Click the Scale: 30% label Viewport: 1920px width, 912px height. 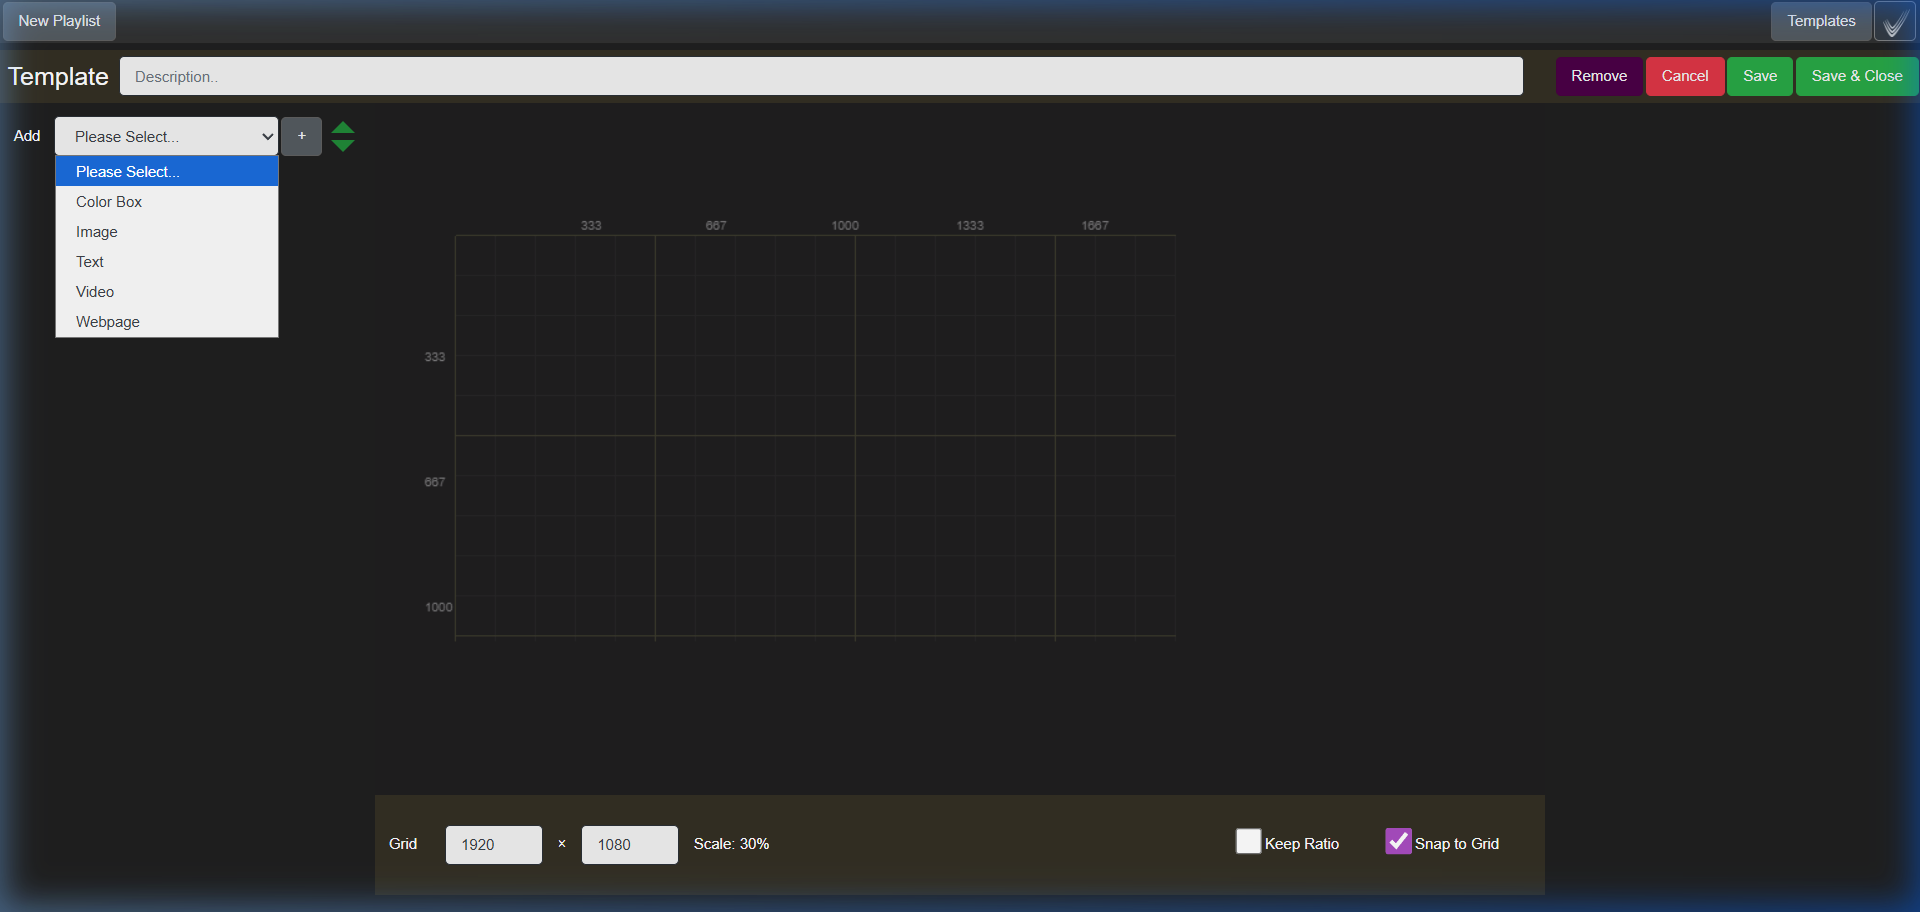pyautogui.click(x=731, y=844)
